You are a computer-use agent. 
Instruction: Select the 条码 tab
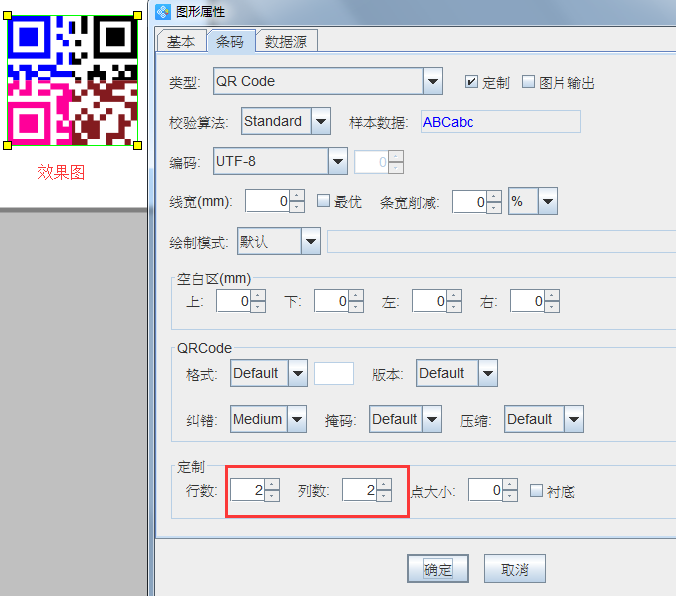point(230,41)
